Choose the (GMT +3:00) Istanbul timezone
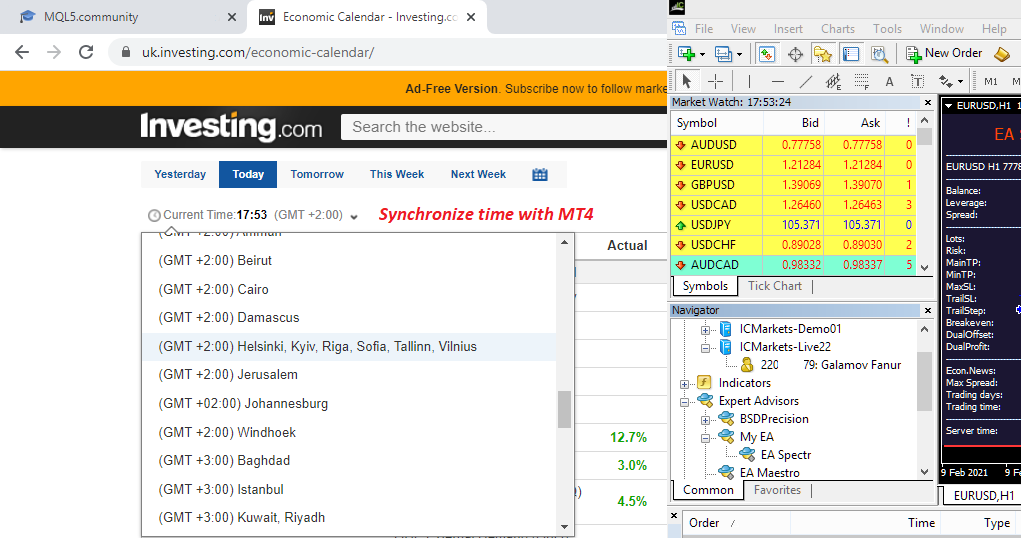Image resolution: width=1021 pixels, height=538 pixels. (348, 489)
